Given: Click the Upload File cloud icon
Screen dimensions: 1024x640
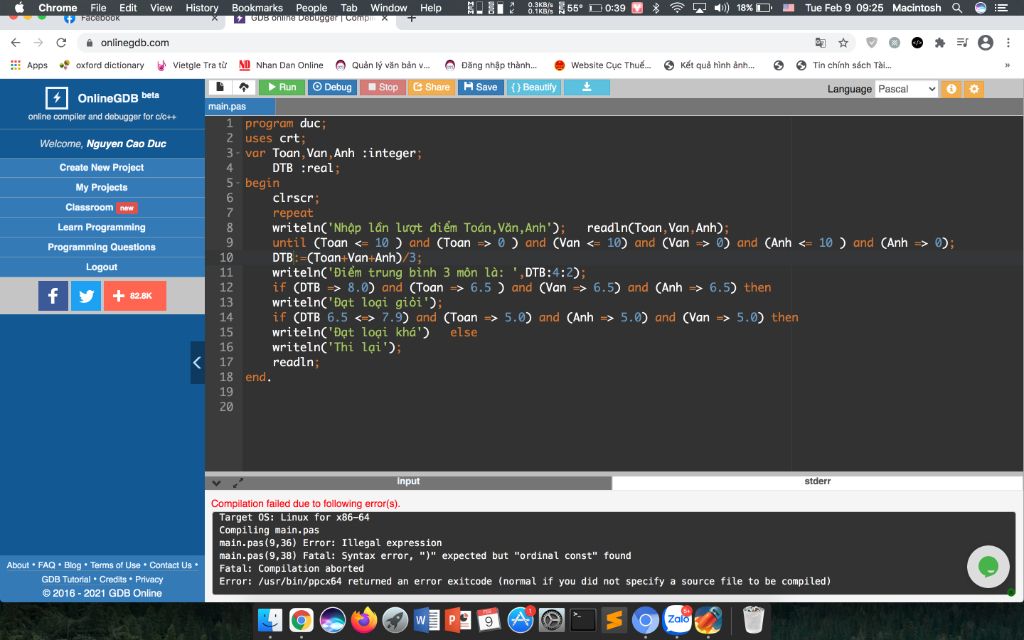Looking at the screenshot, I should click(244, 87).
